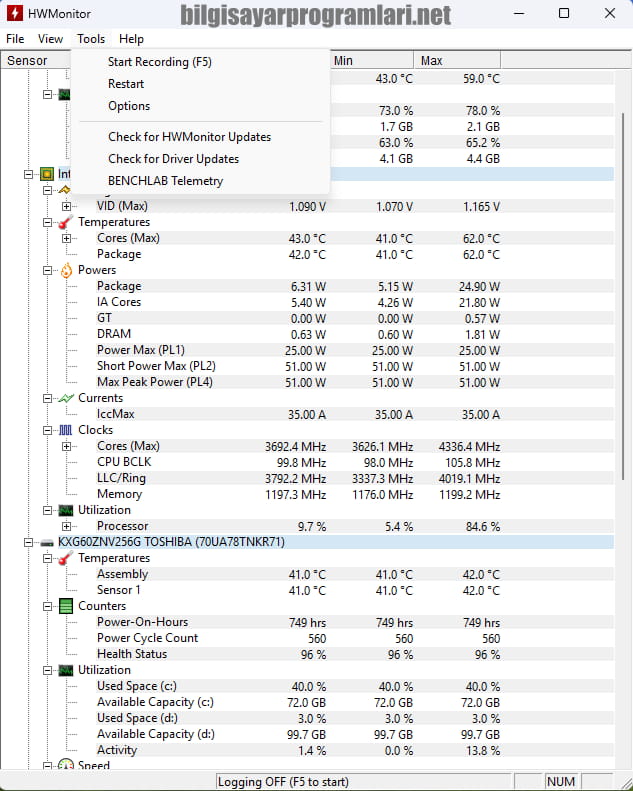Collapse the SSD Utilization group
The height and width of the screenshot is (791, 633).
click(x=47, y=670)
